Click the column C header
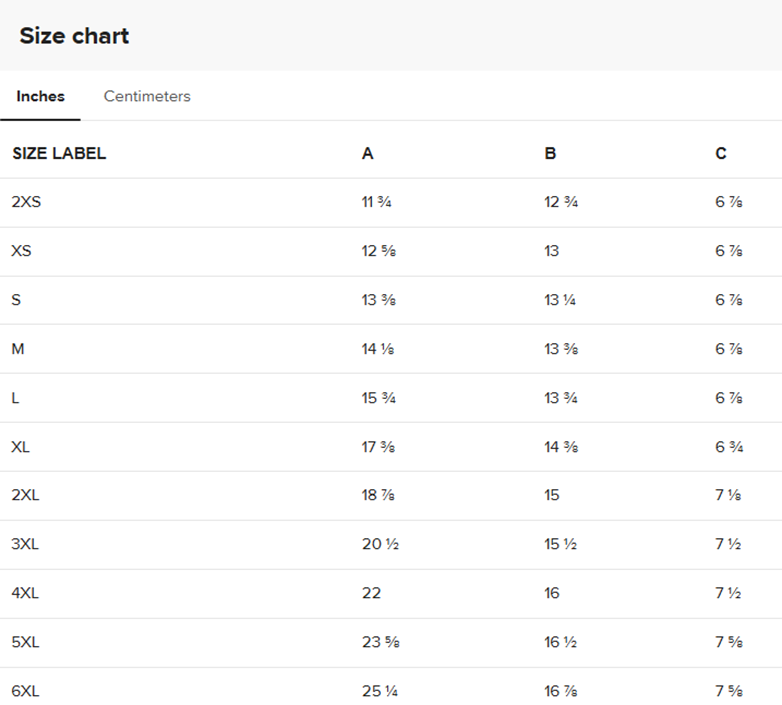The width and height of the screenshot is (782, 705). (x=721, y=154)
